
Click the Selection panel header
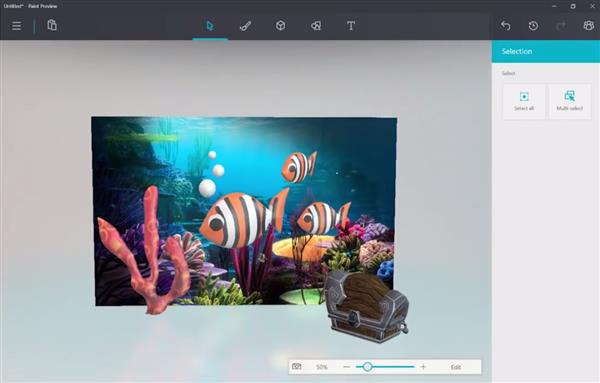click(x=546, y=51)
